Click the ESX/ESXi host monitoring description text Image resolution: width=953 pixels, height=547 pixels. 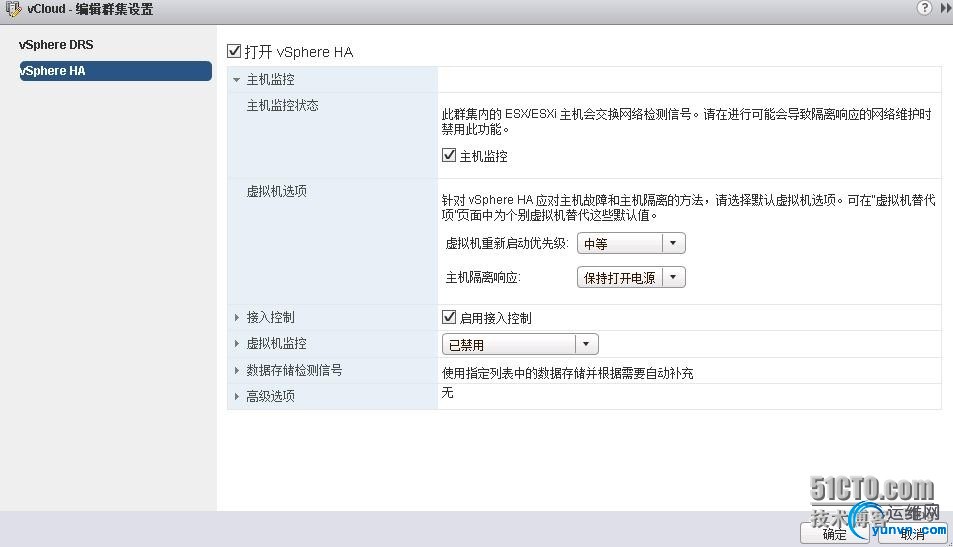[x=686, y=122]
